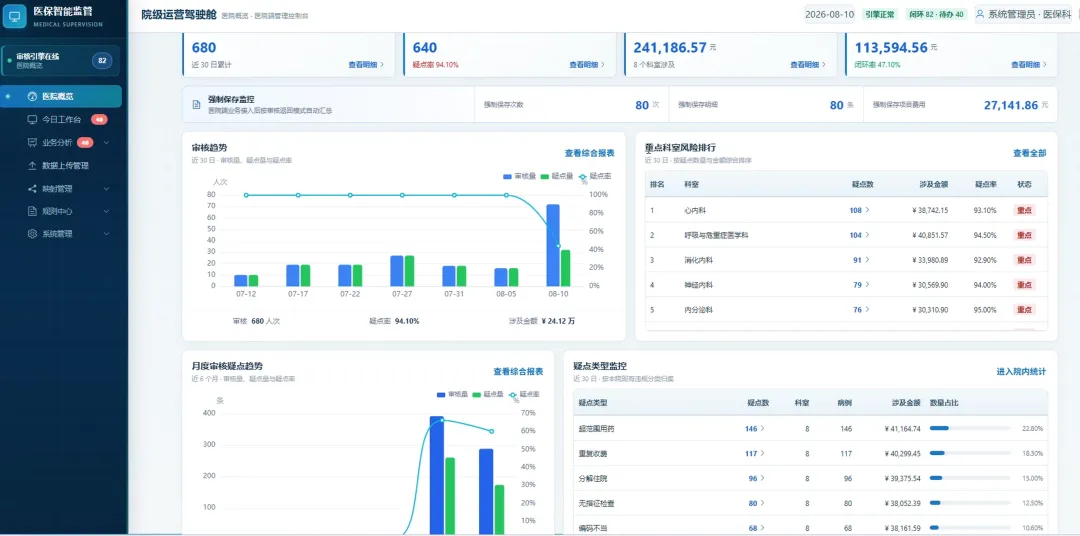Expand the 映射管理 submenu chevron
1080x536 pixels.
pos(107,188)
